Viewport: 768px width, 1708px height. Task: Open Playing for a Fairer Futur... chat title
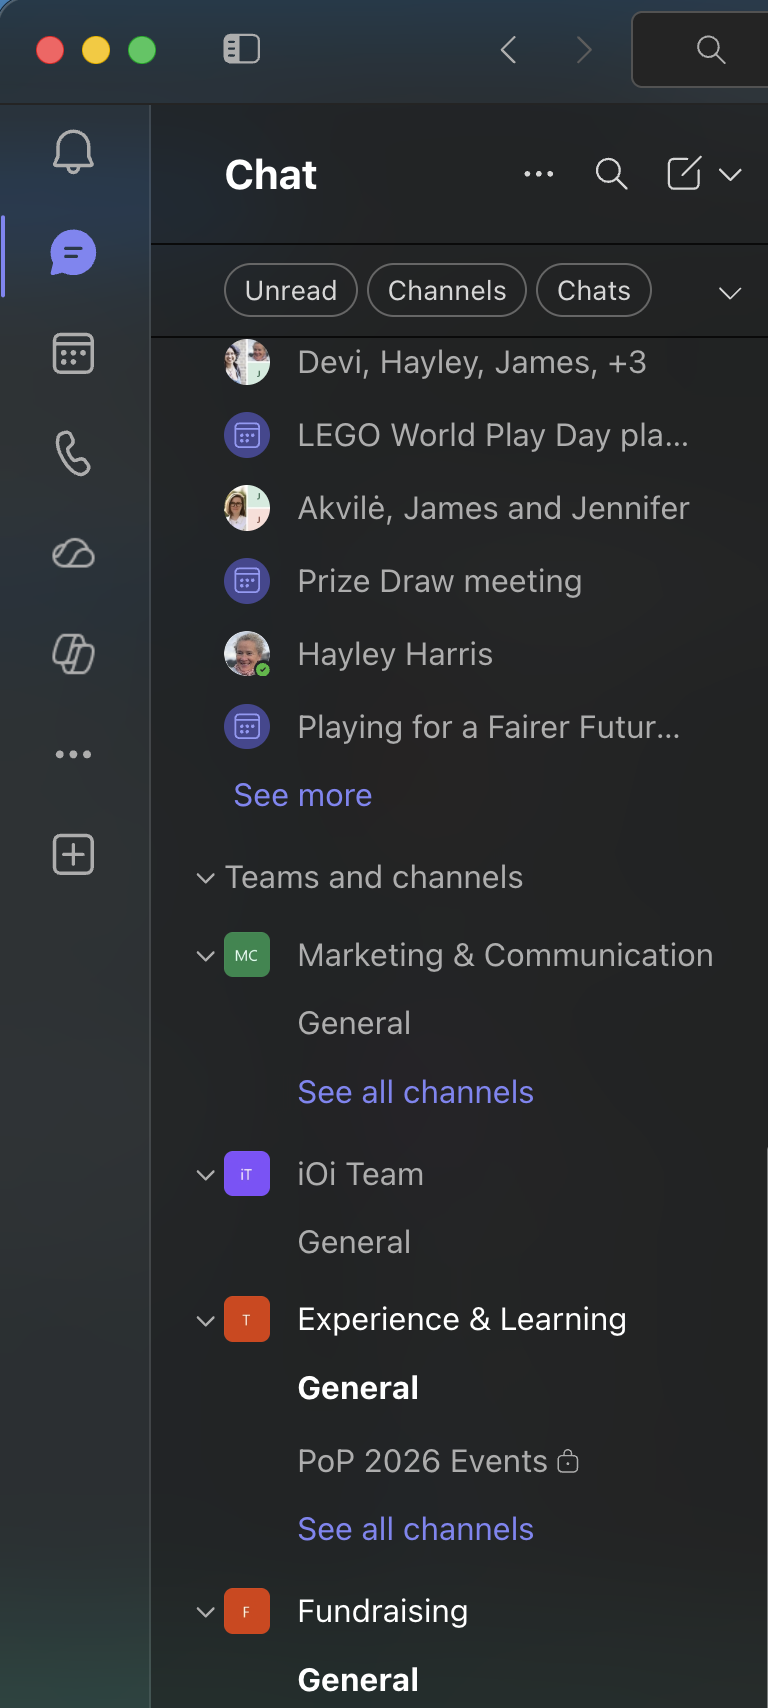(x=489, y=727)
